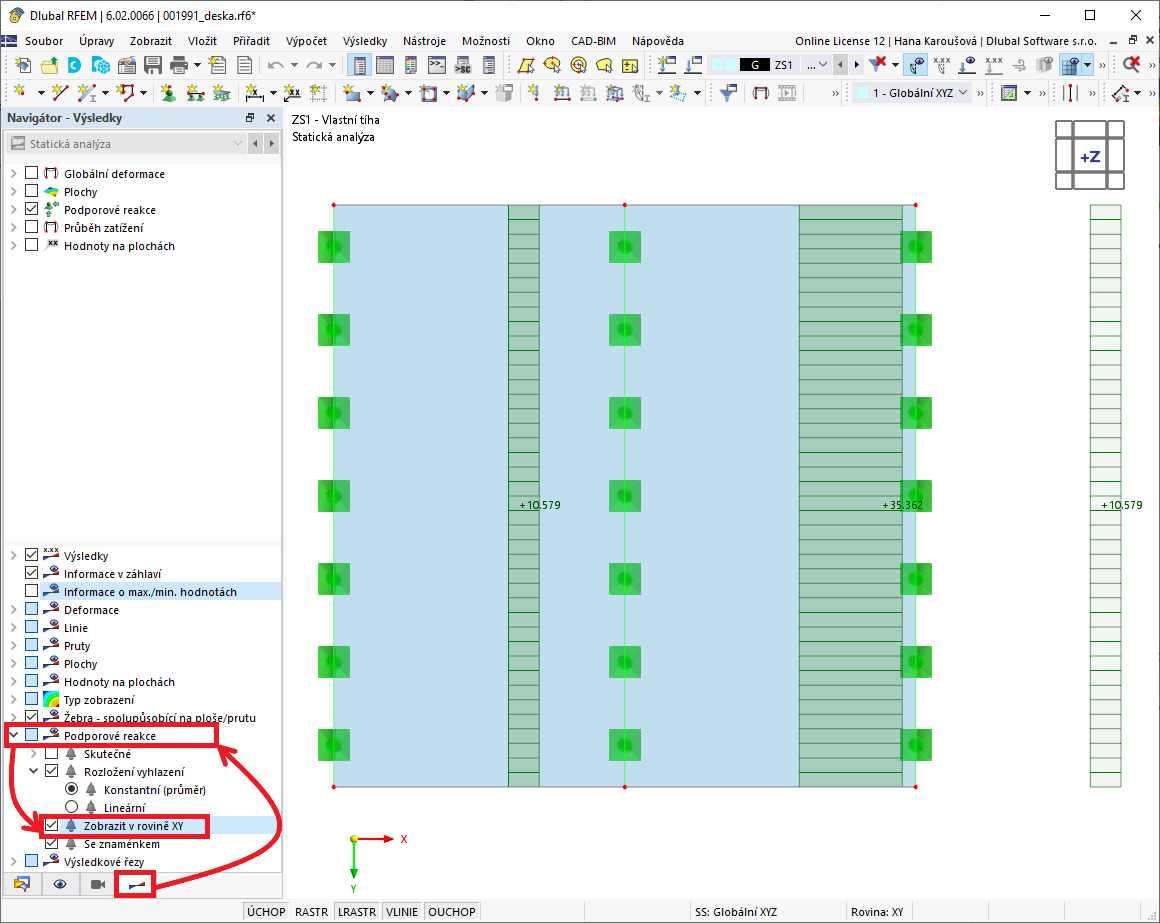Toggle ÚCHOP snap in status bar
The image size is (1160, 923).
pyautogui.click(x=266, y=912)
